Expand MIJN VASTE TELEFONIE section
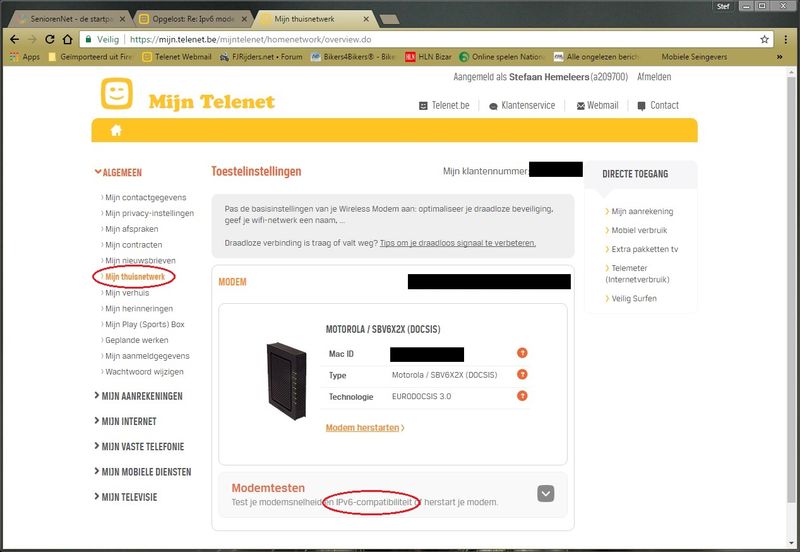 click(139, 446)
